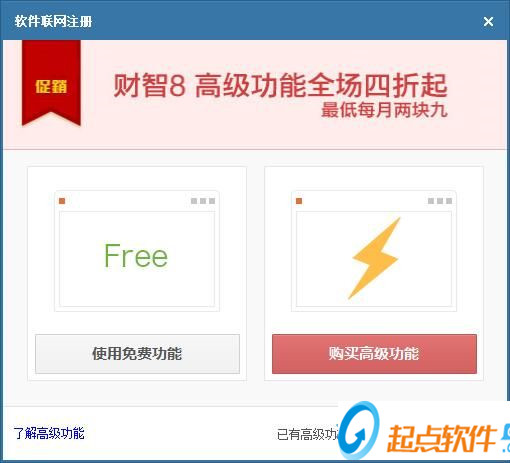Click the orange square in Free window thumbnail

click(x=62, y=201)
